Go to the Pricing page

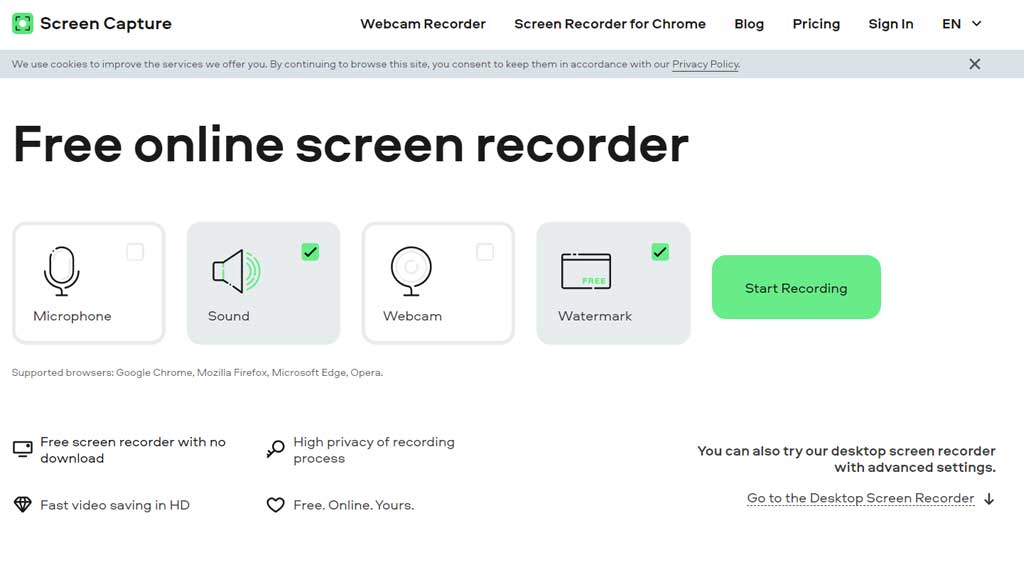816,24
